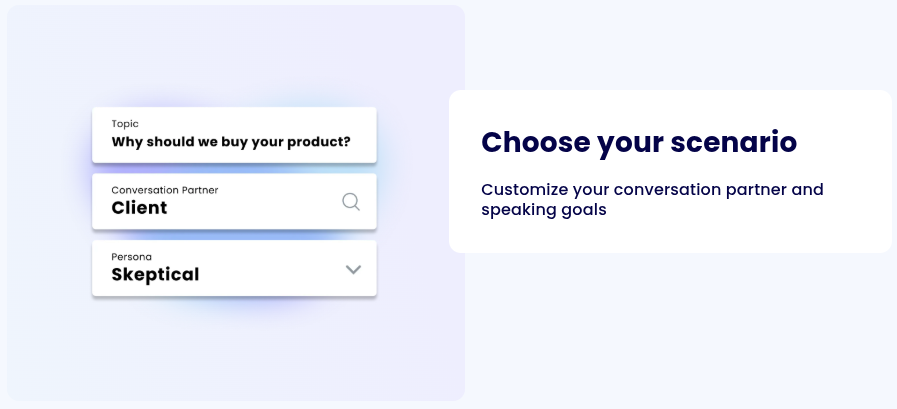Click the 'Choose your scenario' heading

638,142
